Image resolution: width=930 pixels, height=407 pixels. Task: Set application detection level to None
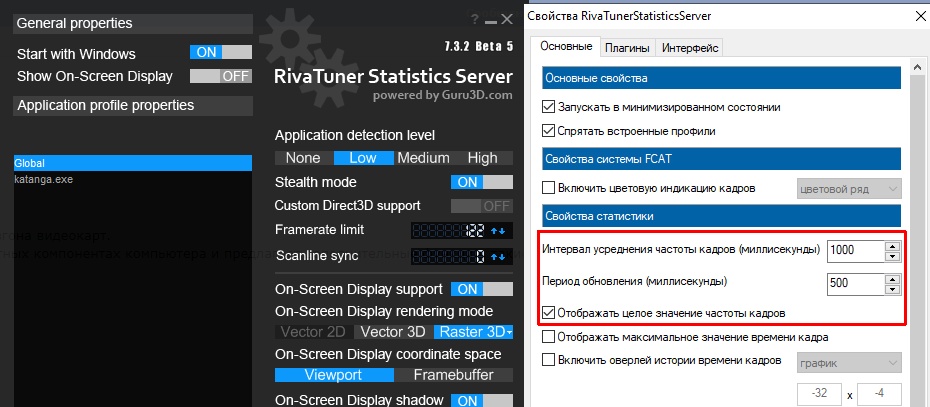click(x=303, y=158)
